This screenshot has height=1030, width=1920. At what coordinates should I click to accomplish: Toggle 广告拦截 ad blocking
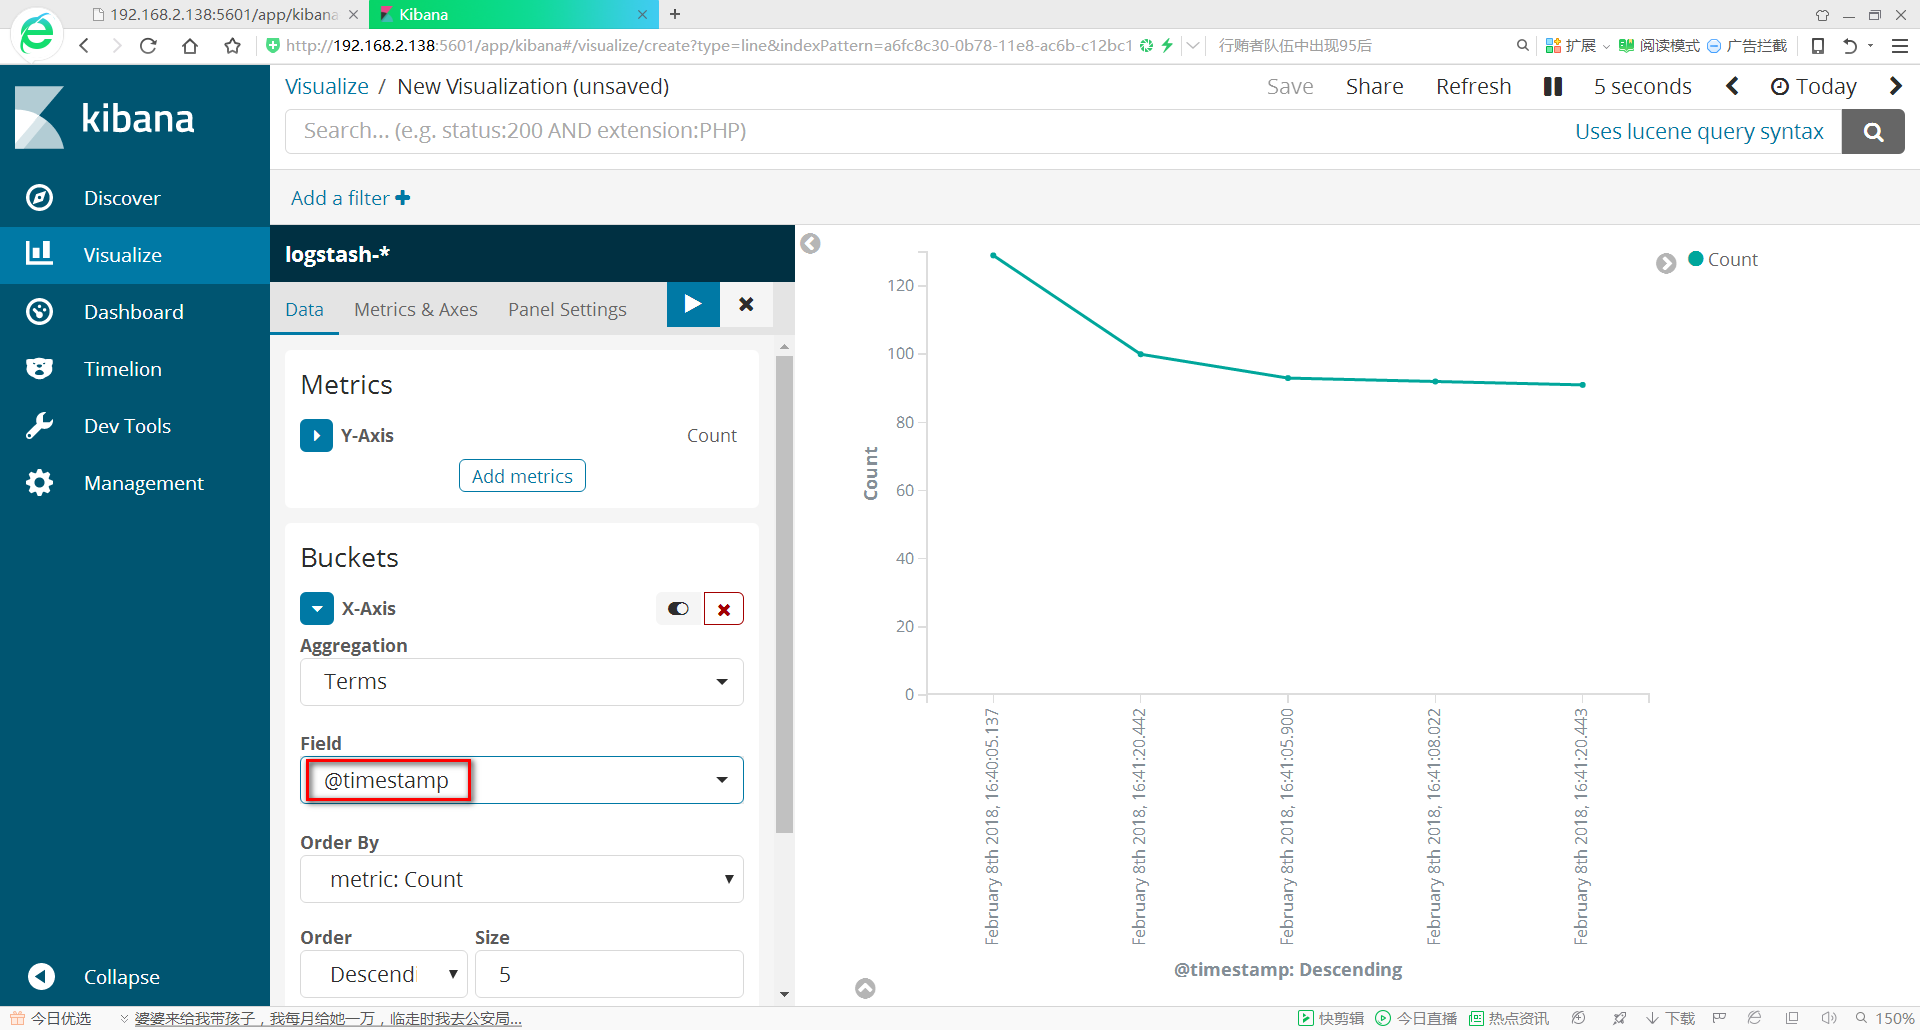coord(1747,45)
